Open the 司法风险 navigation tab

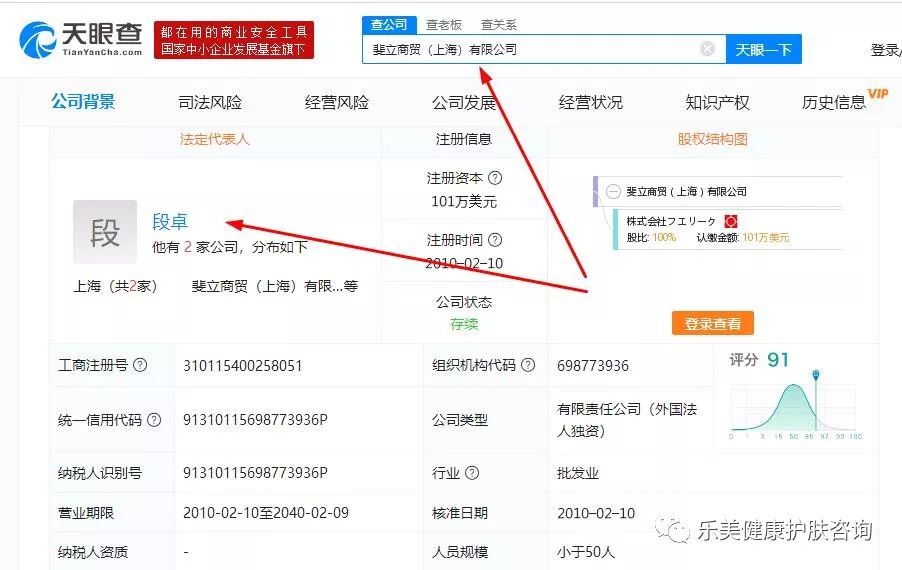210,102
